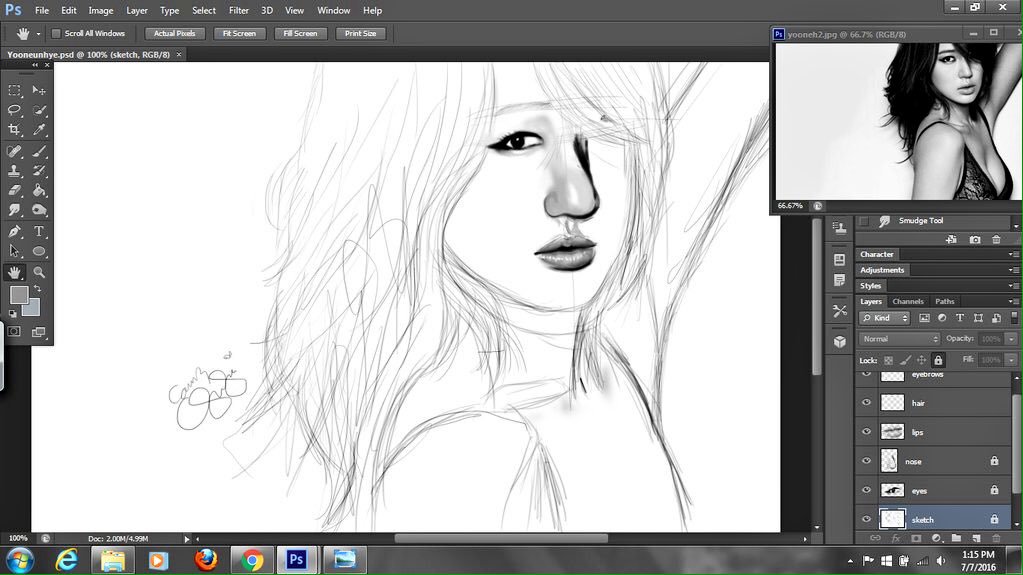Select the Lasso tool
This screenshot has height=575, width=1023.
click(15, 110)
